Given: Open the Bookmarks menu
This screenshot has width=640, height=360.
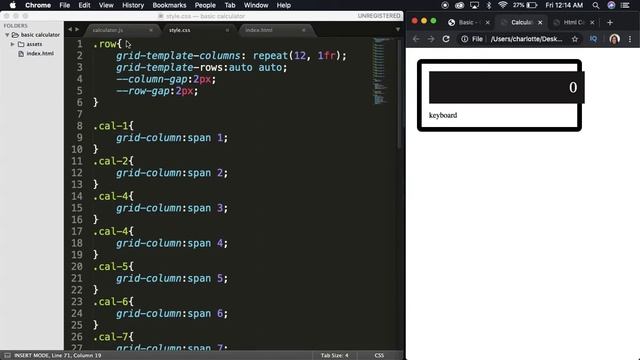Looking at the screenshot, I should tap(169, 5).
